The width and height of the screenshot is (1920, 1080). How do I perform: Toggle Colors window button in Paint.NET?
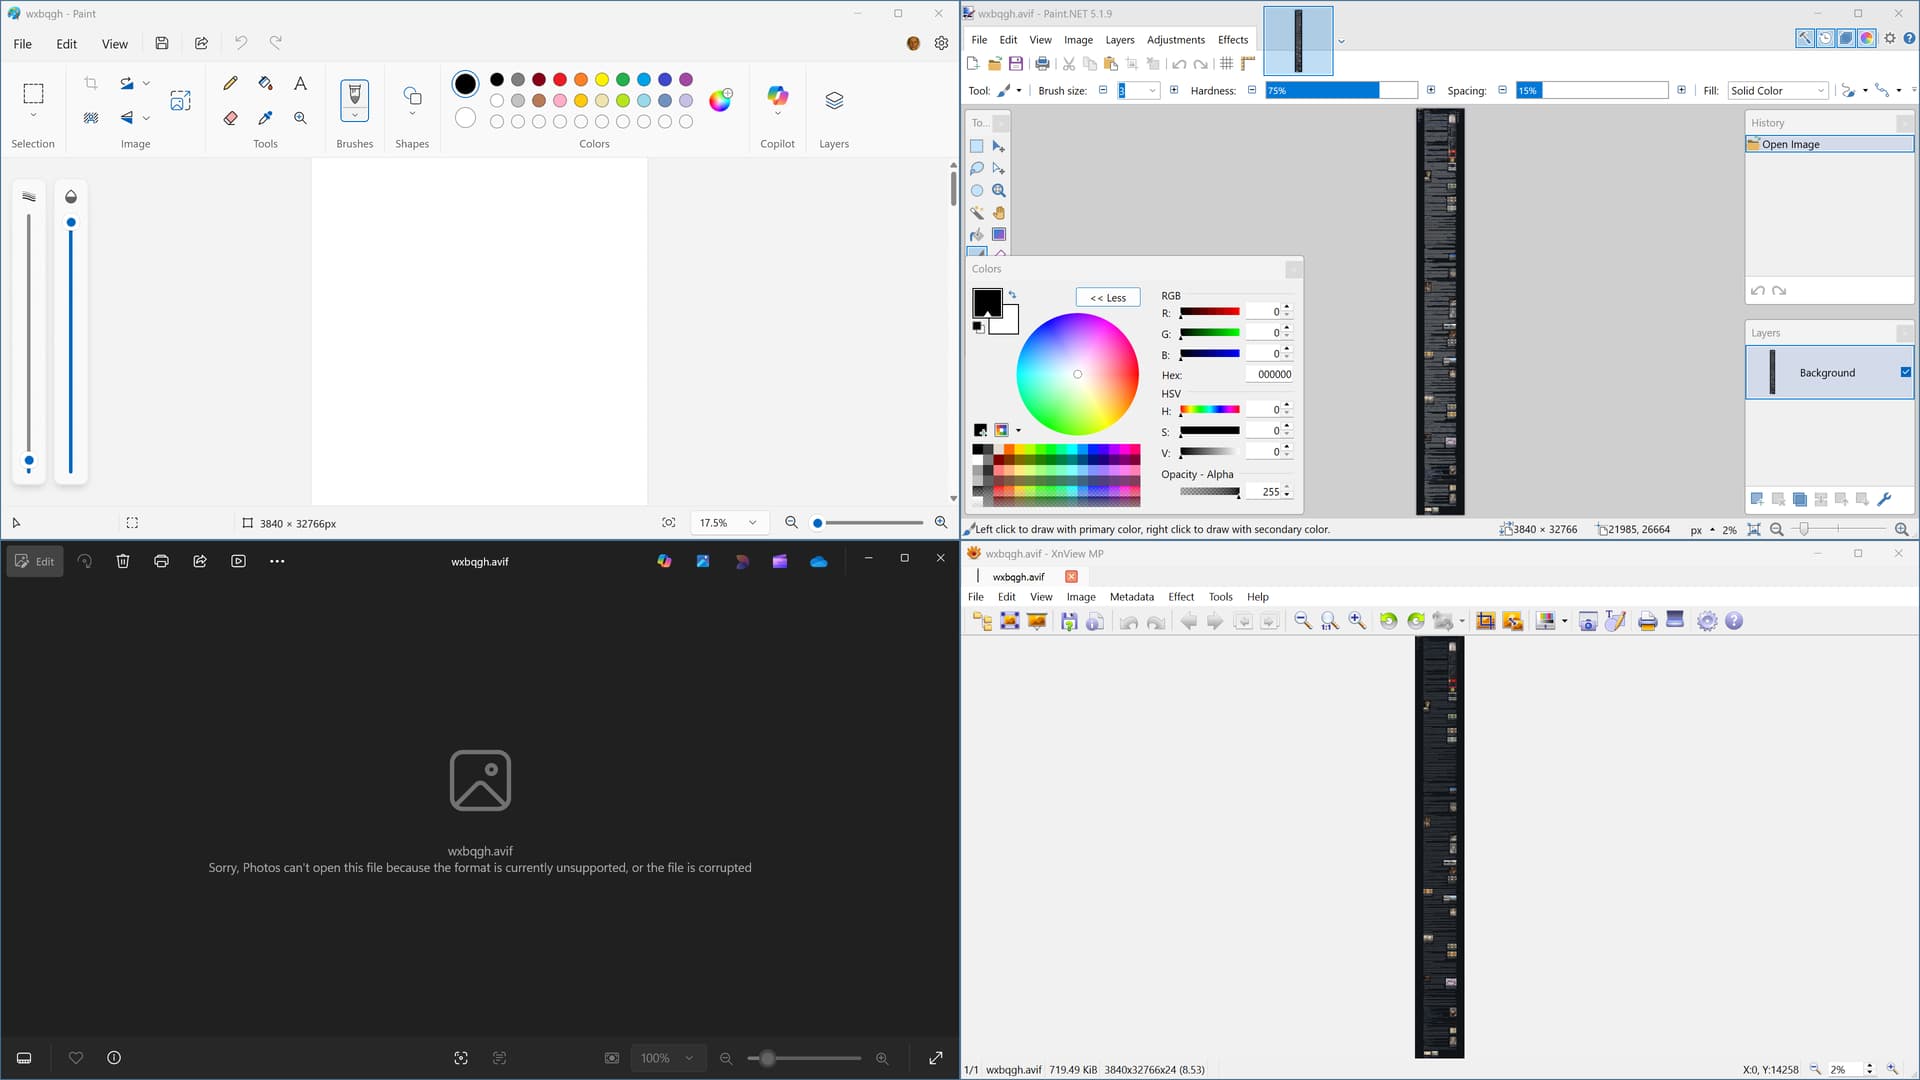click(1867, 39)
